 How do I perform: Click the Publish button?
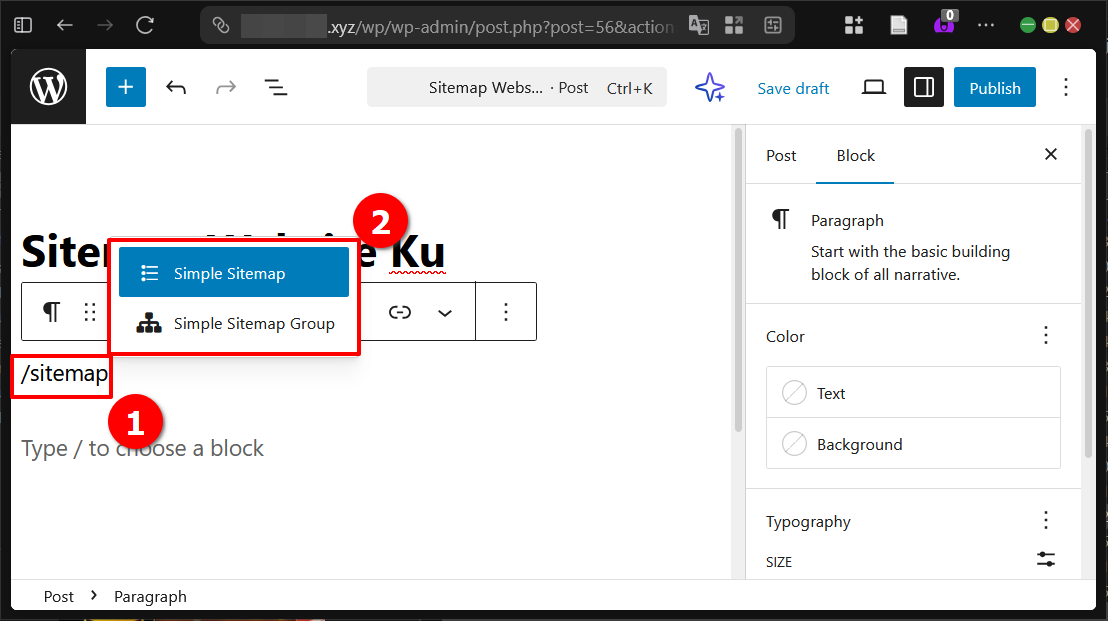pos(994,87)
